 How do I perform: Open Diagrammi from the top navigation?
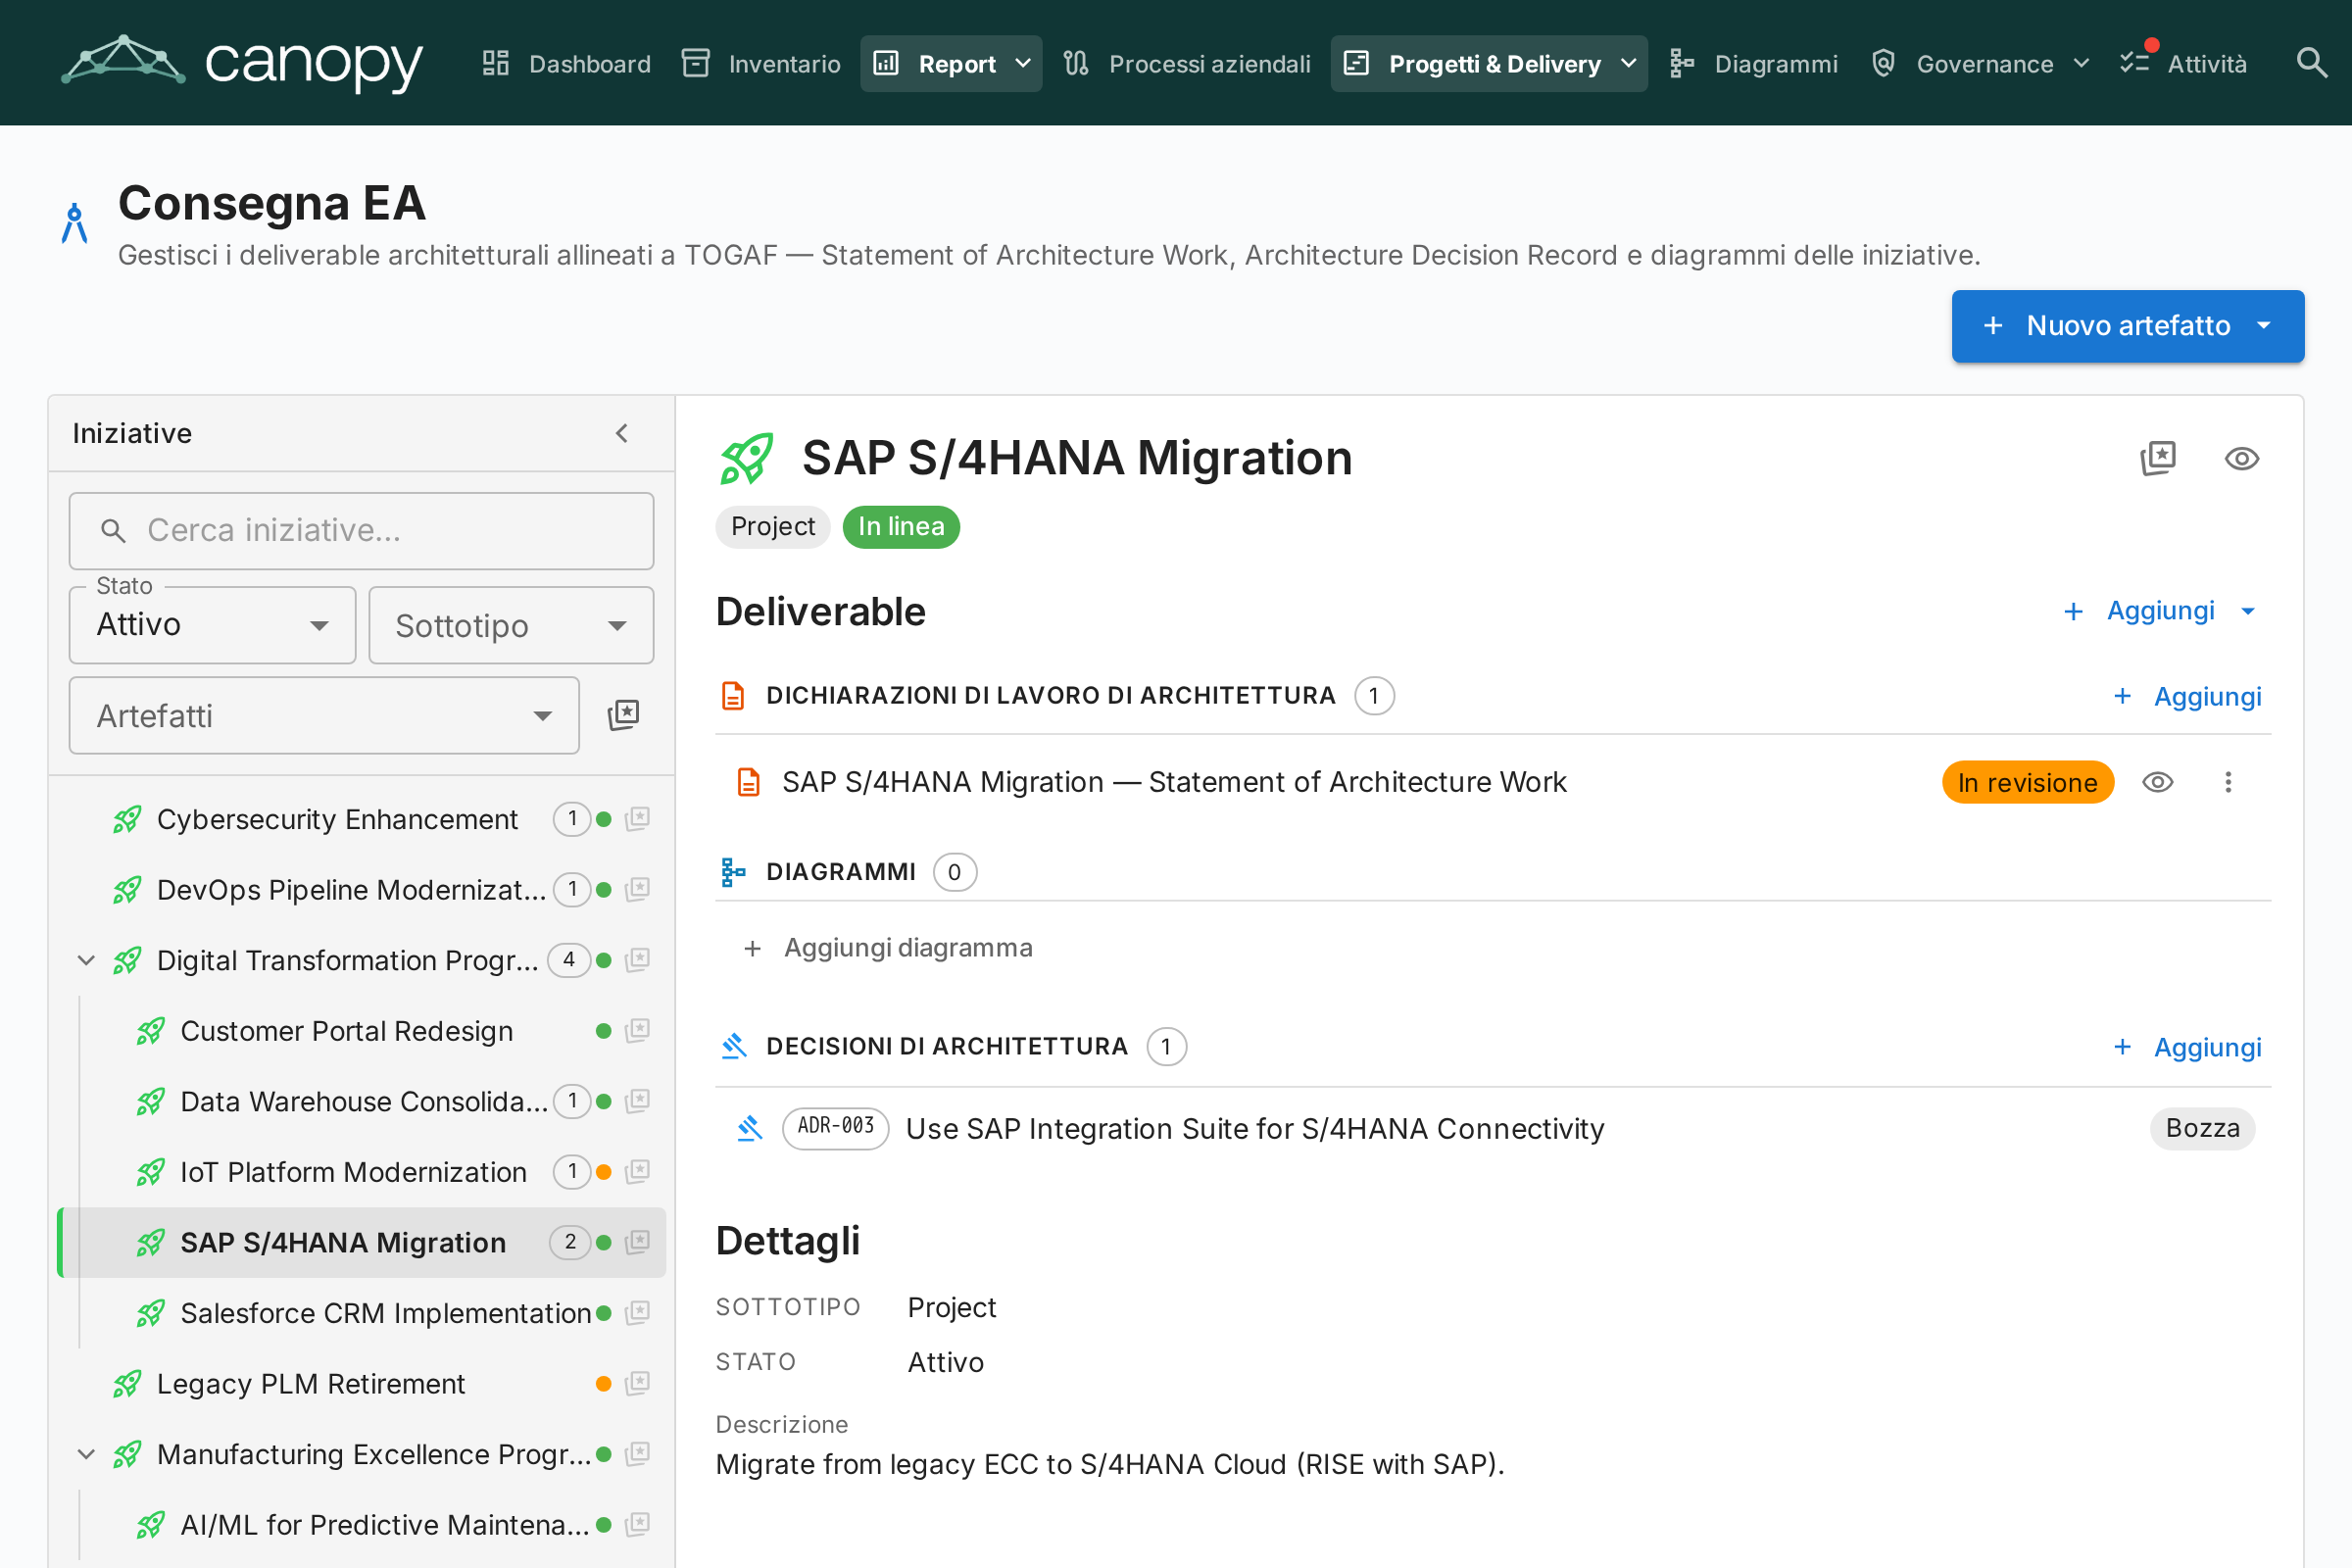(1754, 63)
